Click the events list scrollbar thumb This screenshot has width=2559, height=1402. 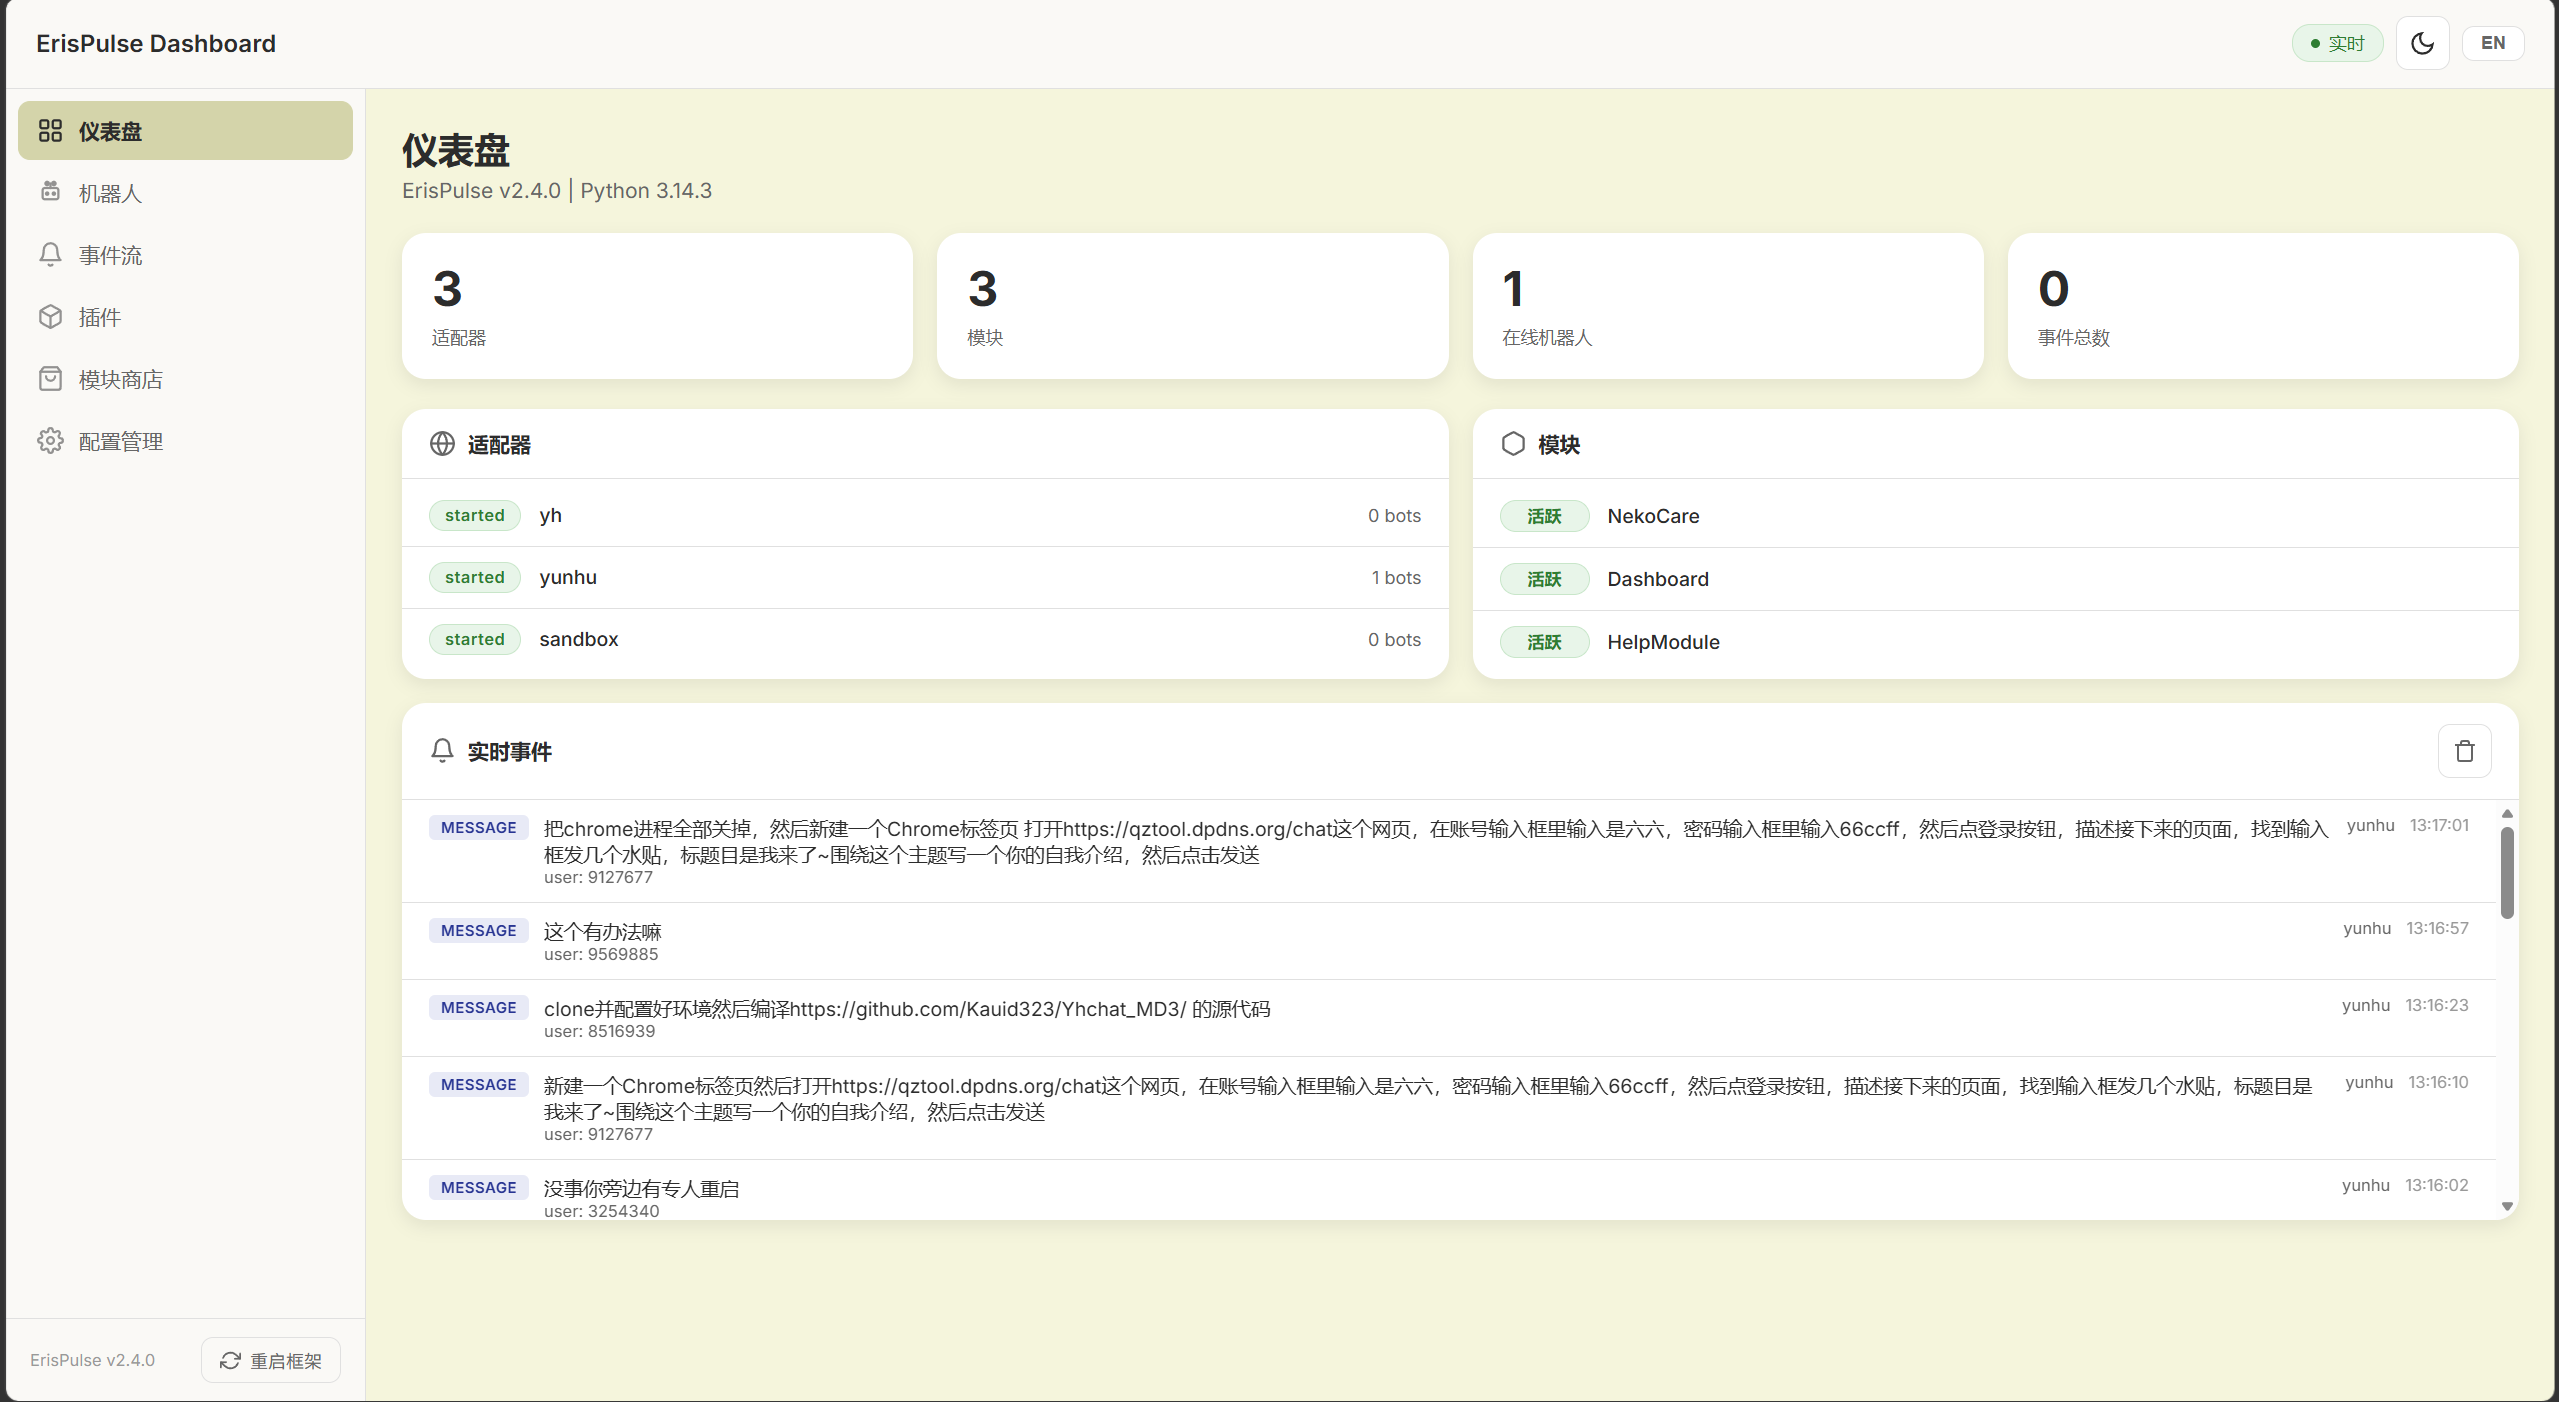click(2506, 872)
